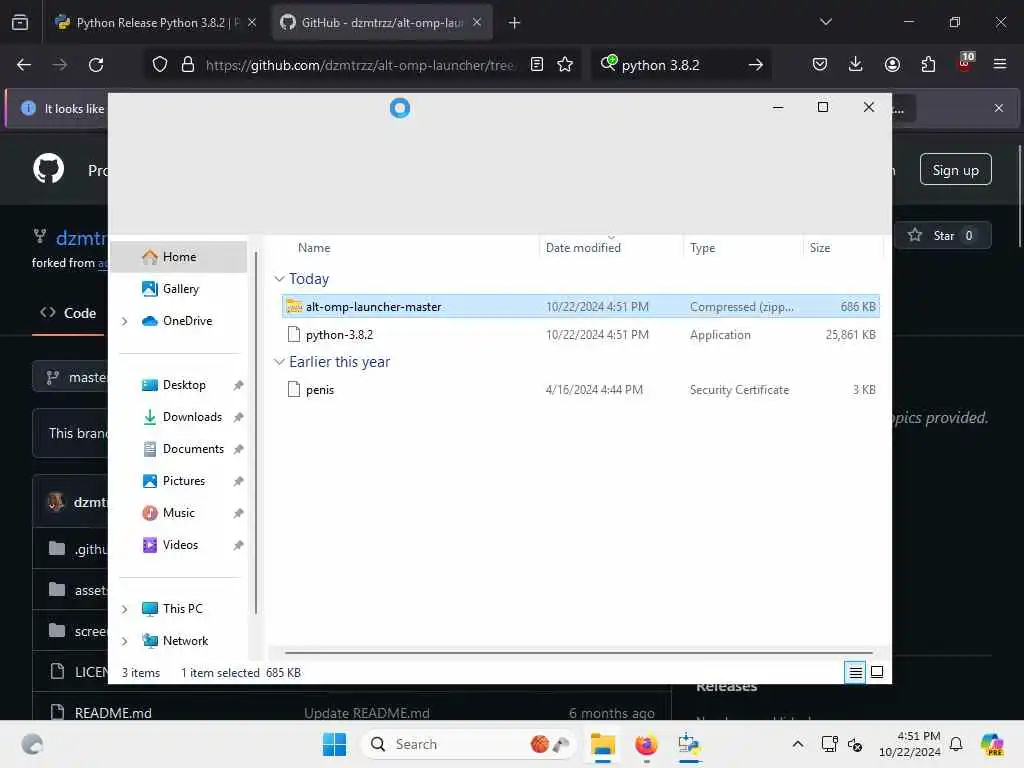Image resolution: width=1024 pixels, height=768 pixels.
Task: Open master branch dropdown on GitHub
Action: click(x=71, y=377)
